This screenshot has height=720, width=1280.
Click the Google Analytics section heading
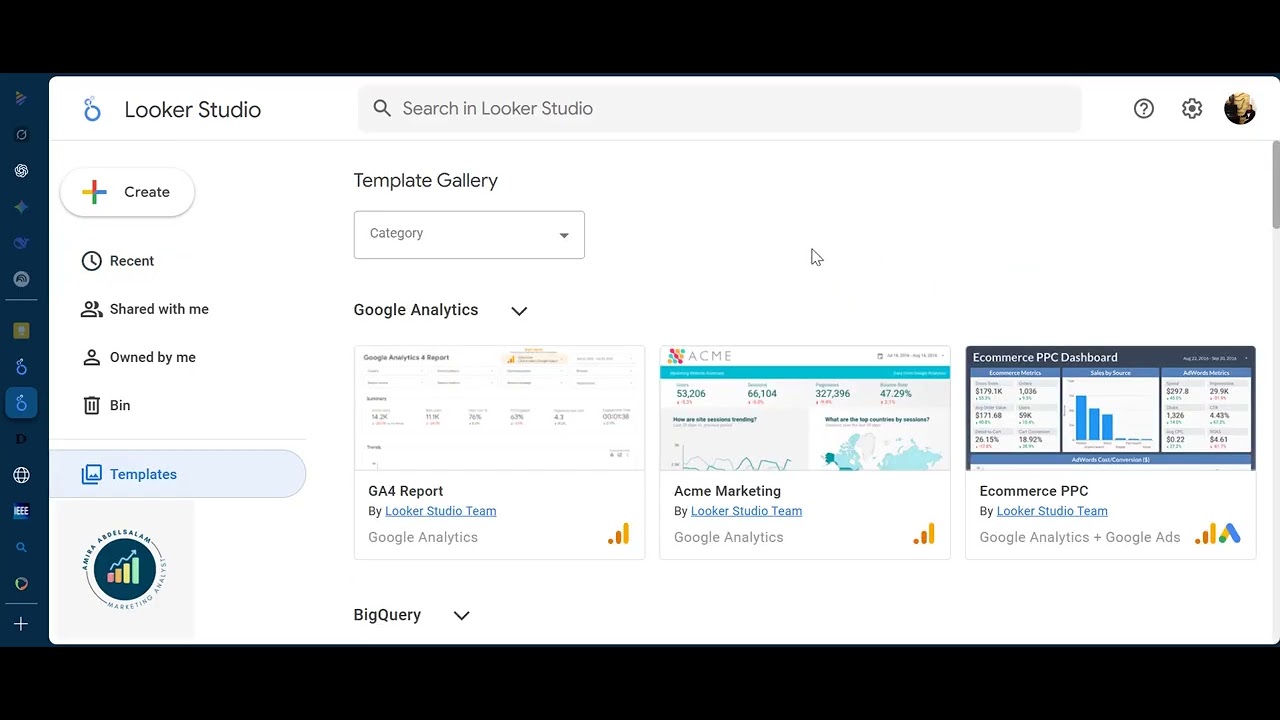click(x=416, y=310)
